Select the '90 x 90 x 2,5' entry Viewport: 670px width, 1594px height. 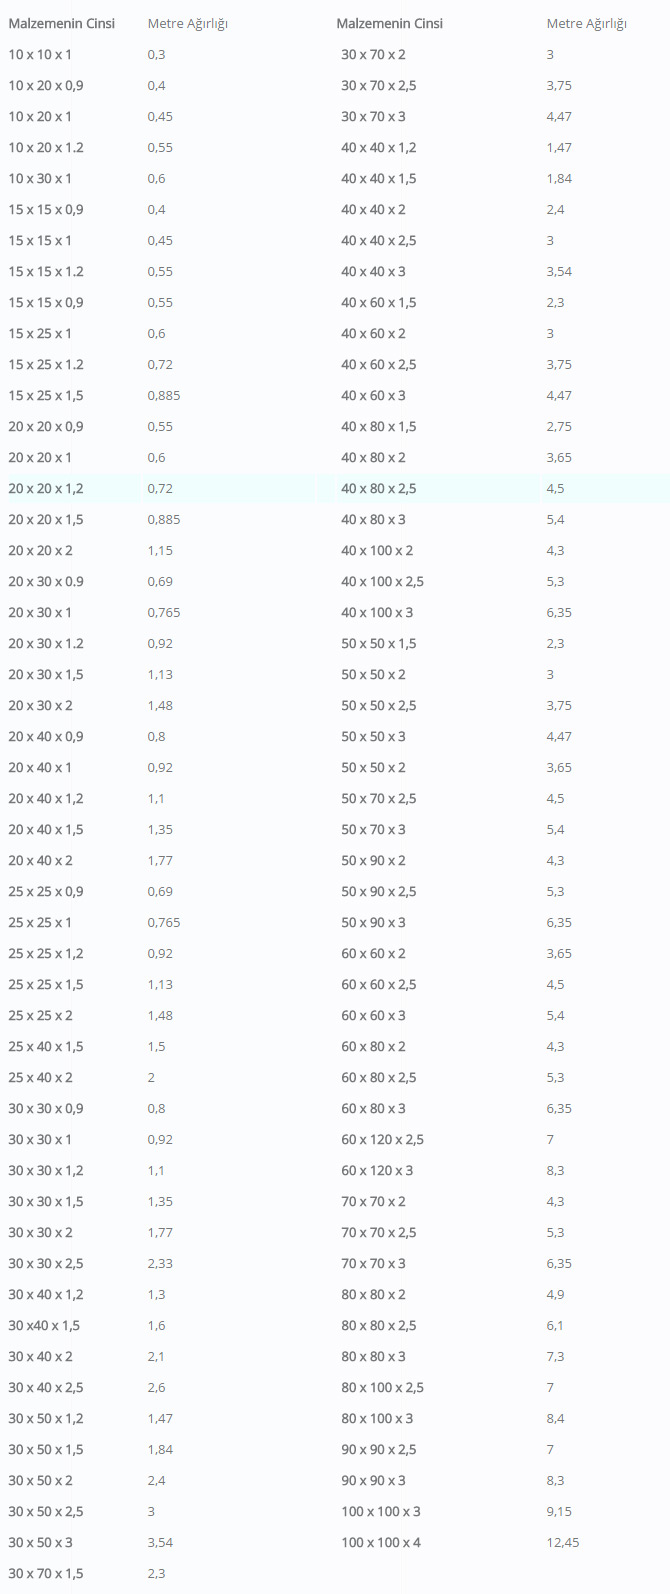click(378, 1449)
